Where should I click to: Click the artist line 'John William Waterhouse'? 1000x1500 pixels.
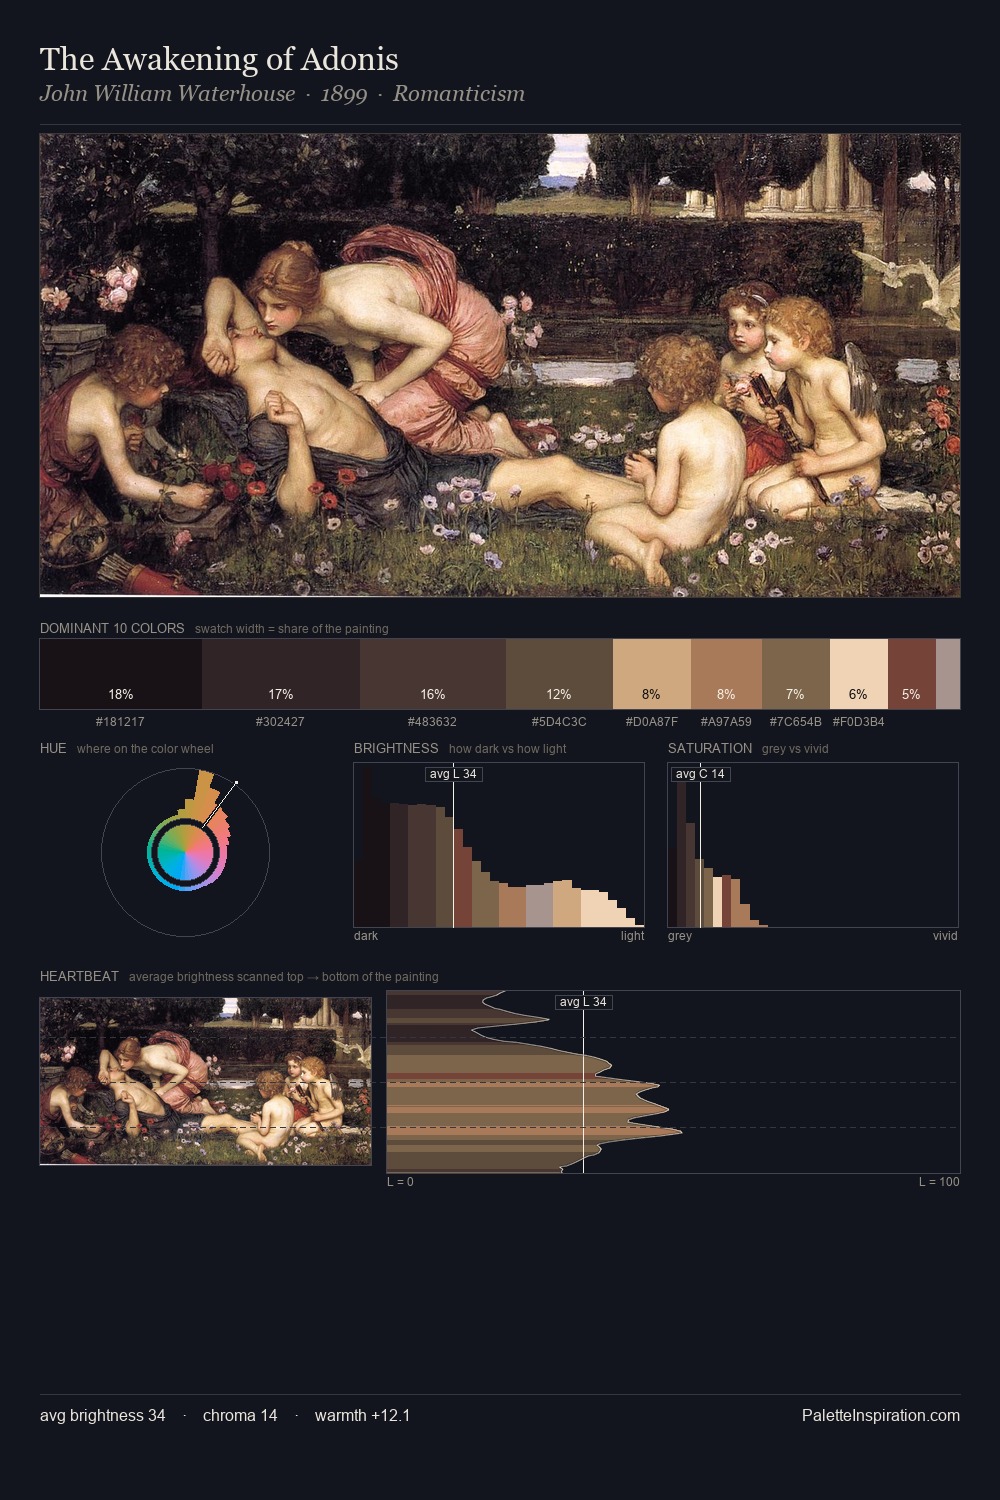pyautogui.click(x=167, y=93)
